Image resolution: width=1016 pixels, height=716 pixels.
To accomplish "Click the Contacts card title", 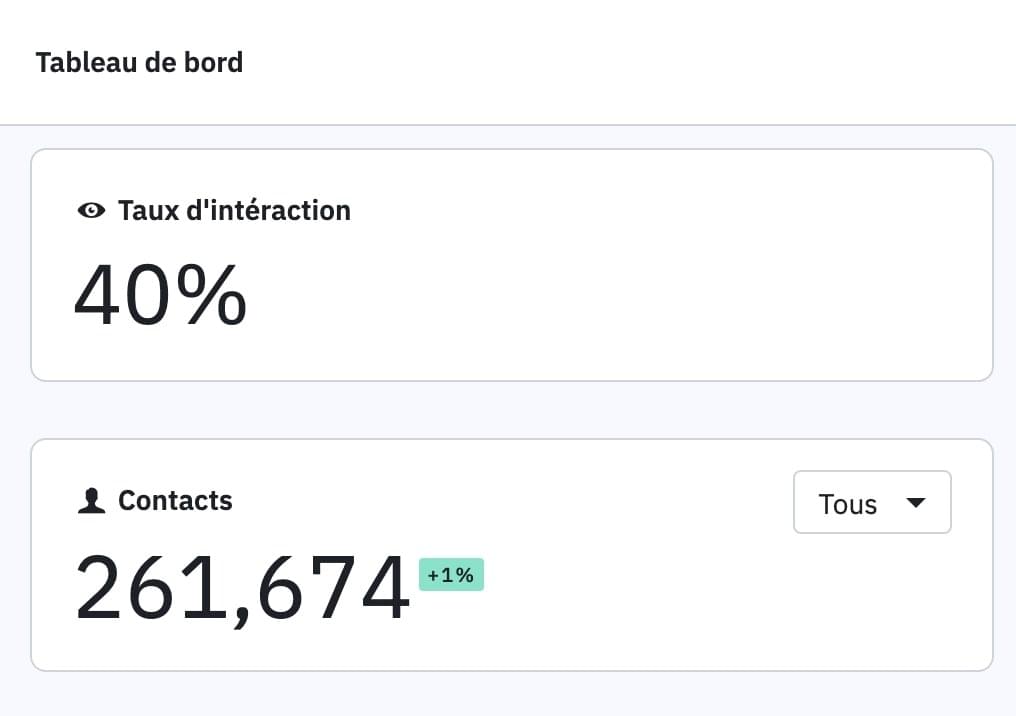I will click(x=175, y=501).
